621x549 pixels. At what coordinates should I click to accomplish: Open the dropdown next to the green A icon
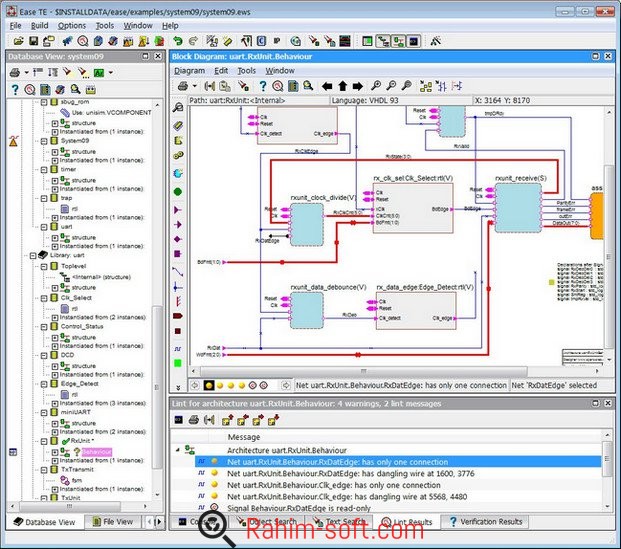[110, 72]
